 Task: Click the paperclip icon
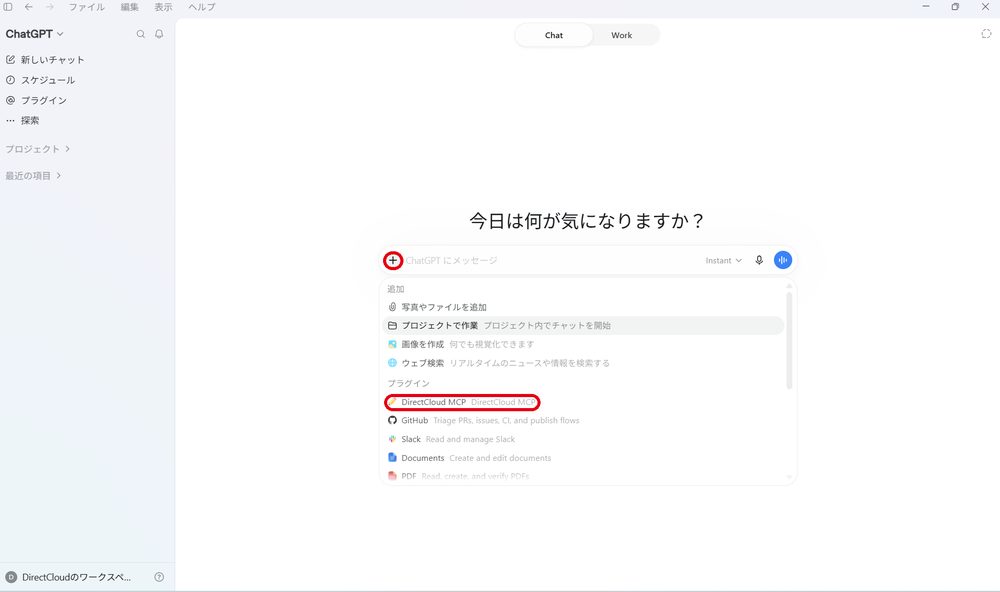(x=392, y=307)
